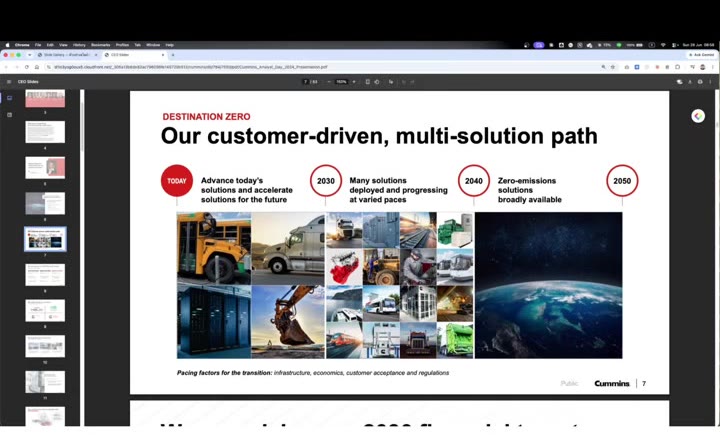
Task: Open the History menu
Action: pyautogui.click(x=79, y=45)
